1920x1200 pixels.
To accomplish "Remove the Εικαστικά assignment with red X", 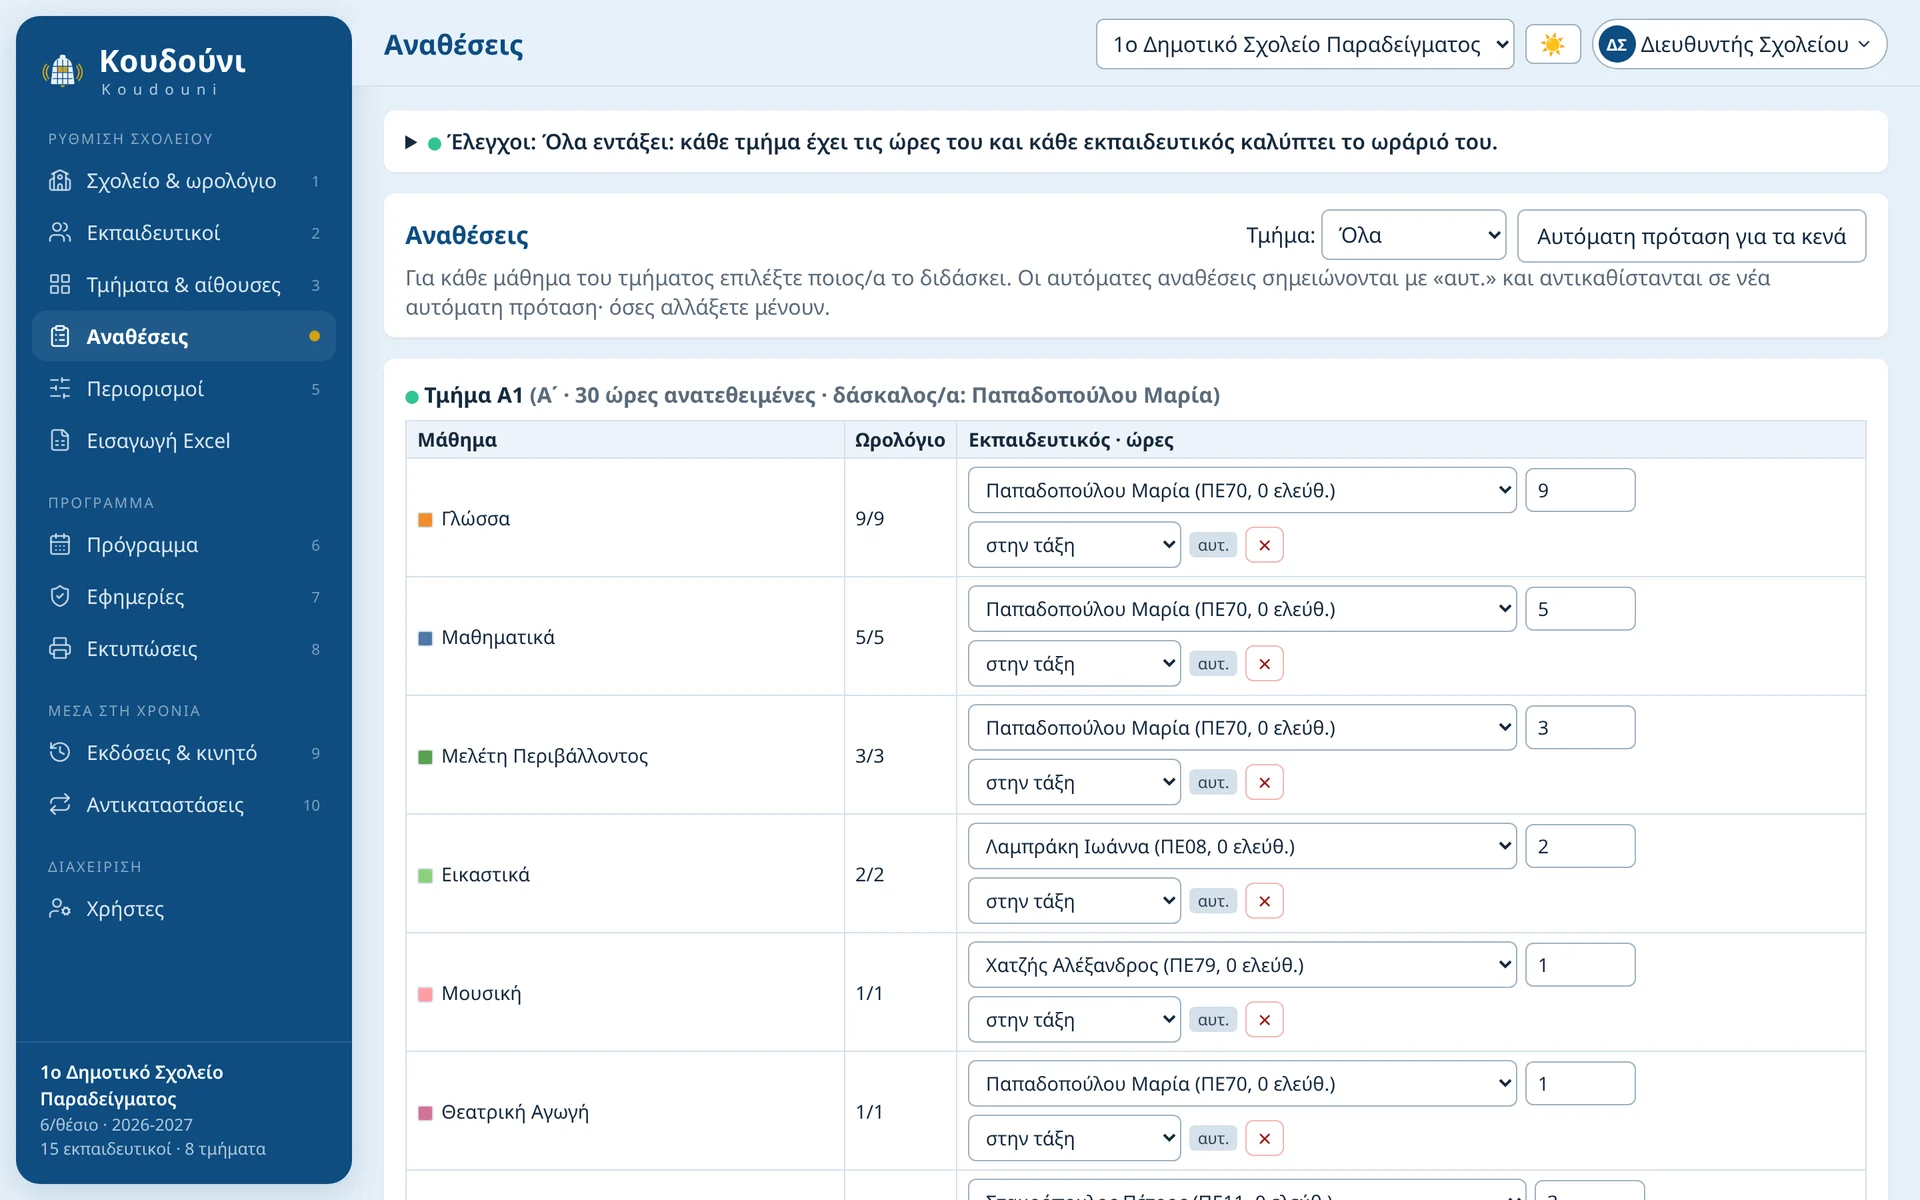I will pyautogui.click(x=1265, y=901).
